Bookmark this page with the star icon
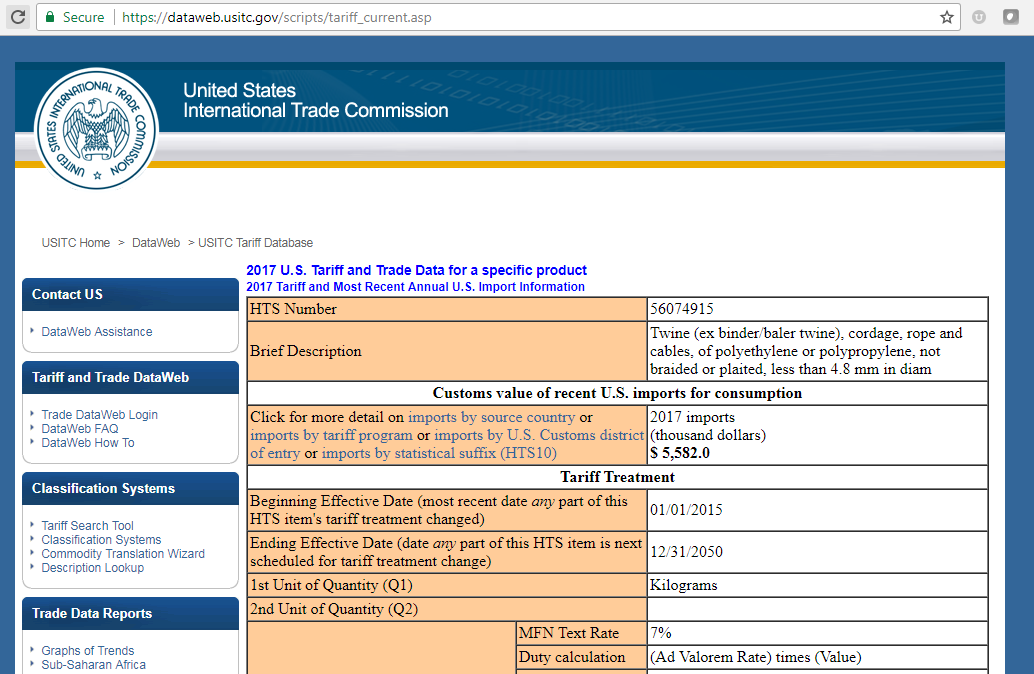1034x674 pixels. coord(947,17)
